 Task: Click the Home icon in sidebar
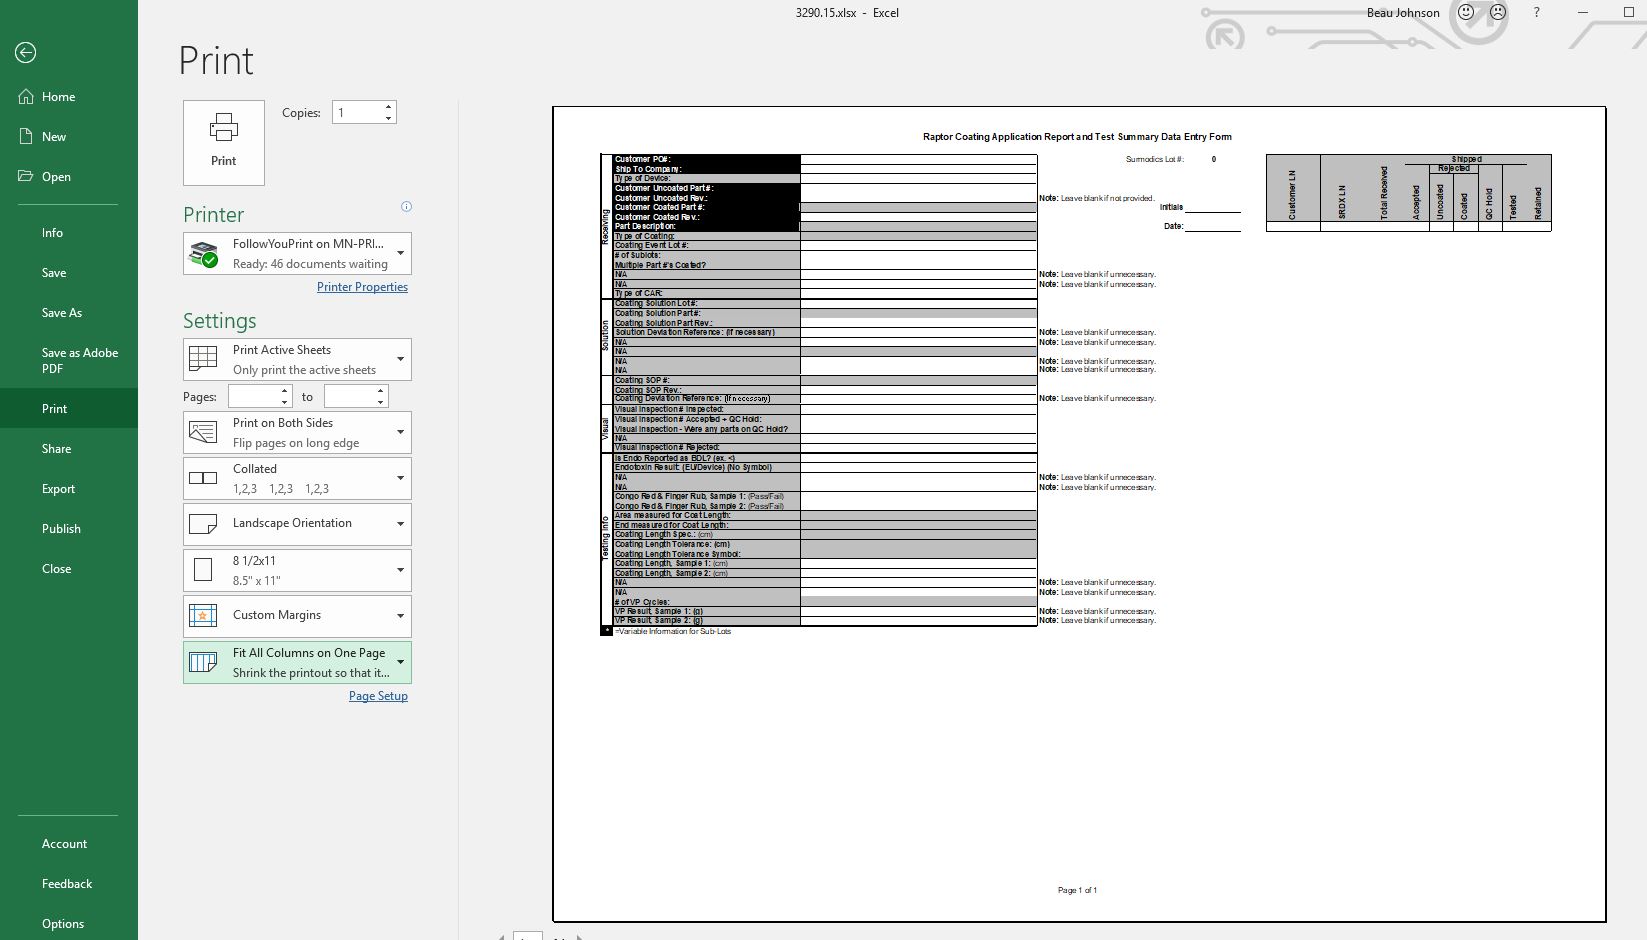(26, 97)
